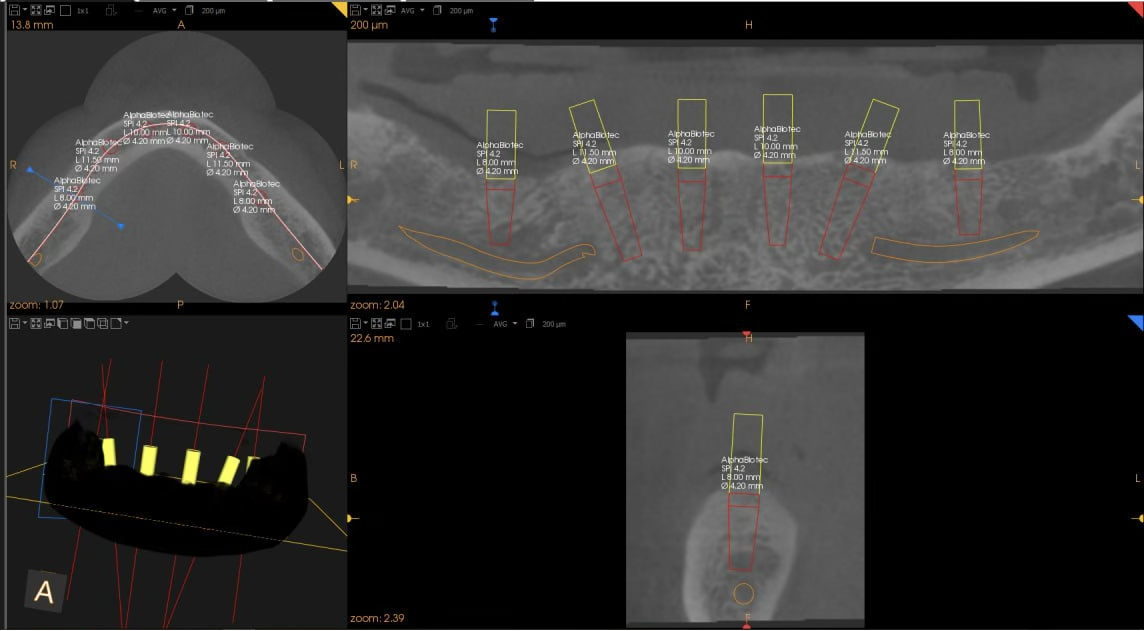Click yellow slice marker on left edge of panoramic view

tap(353, 199)
